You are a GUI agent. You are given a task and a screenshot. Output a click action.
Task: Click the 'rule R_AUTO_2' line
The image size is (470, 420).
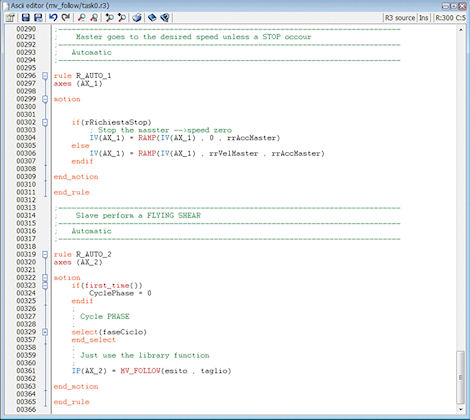[x=82, y=254]
